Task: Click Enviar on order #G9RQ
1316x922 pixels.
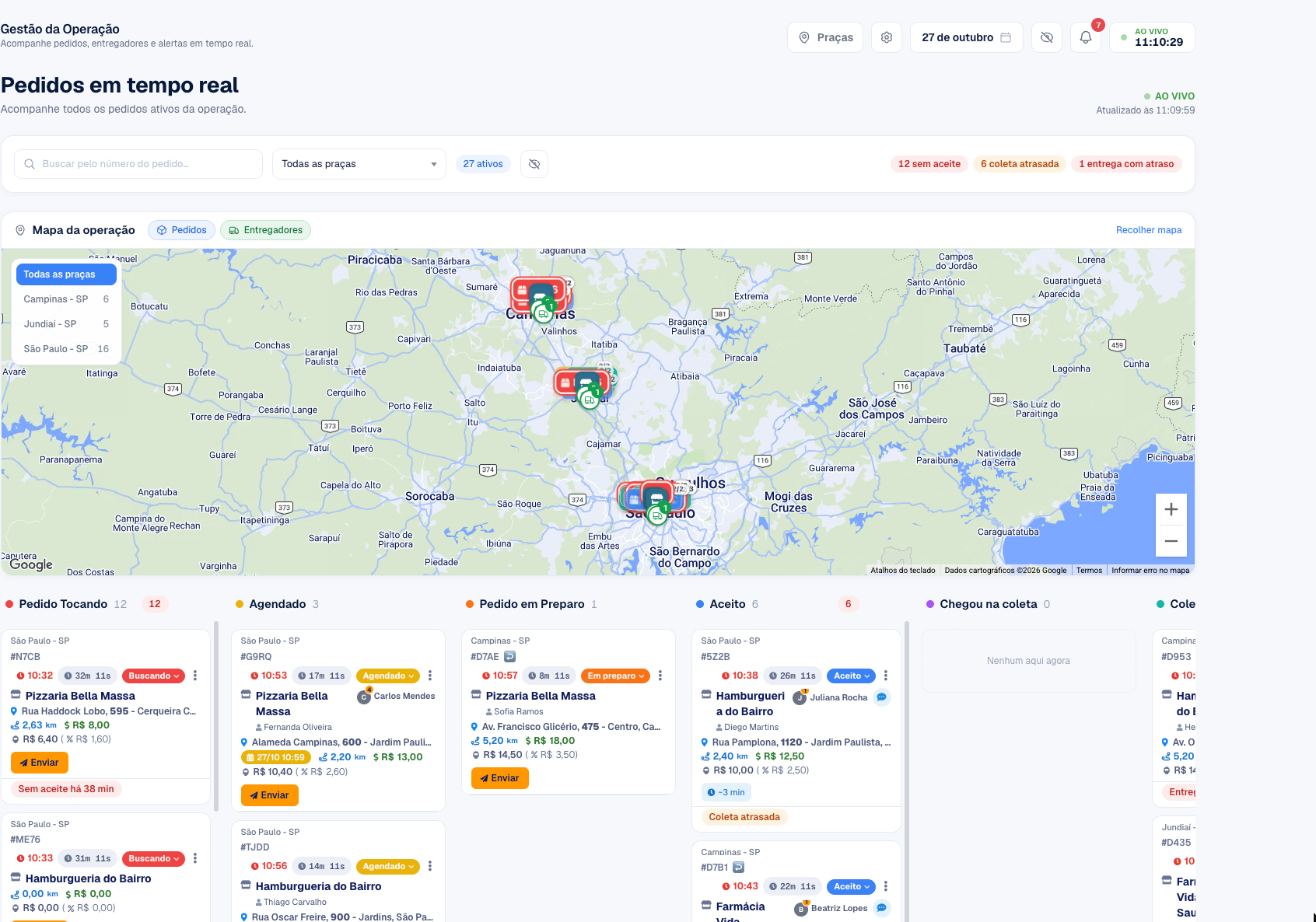Action: coord(270,795)
